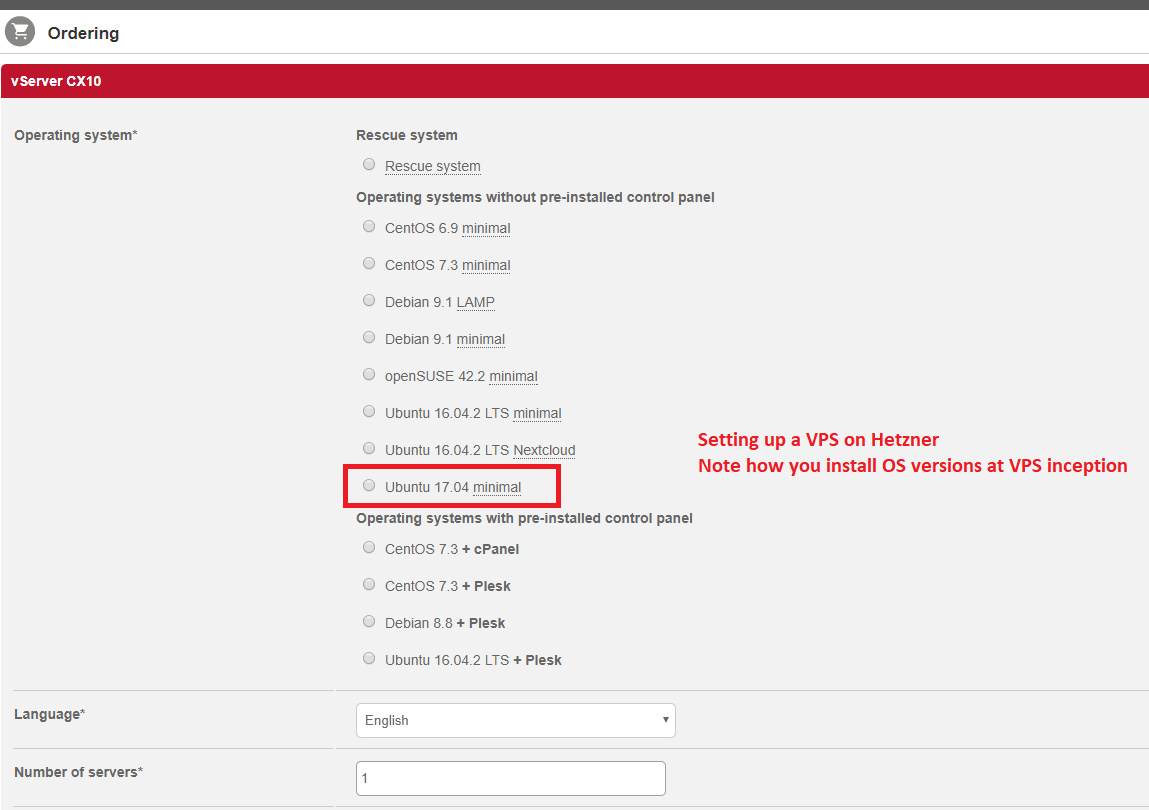Select Ubuntu 16.04.2 LTS + Plesk radio
1149x810 pixels.
point(369,658)
